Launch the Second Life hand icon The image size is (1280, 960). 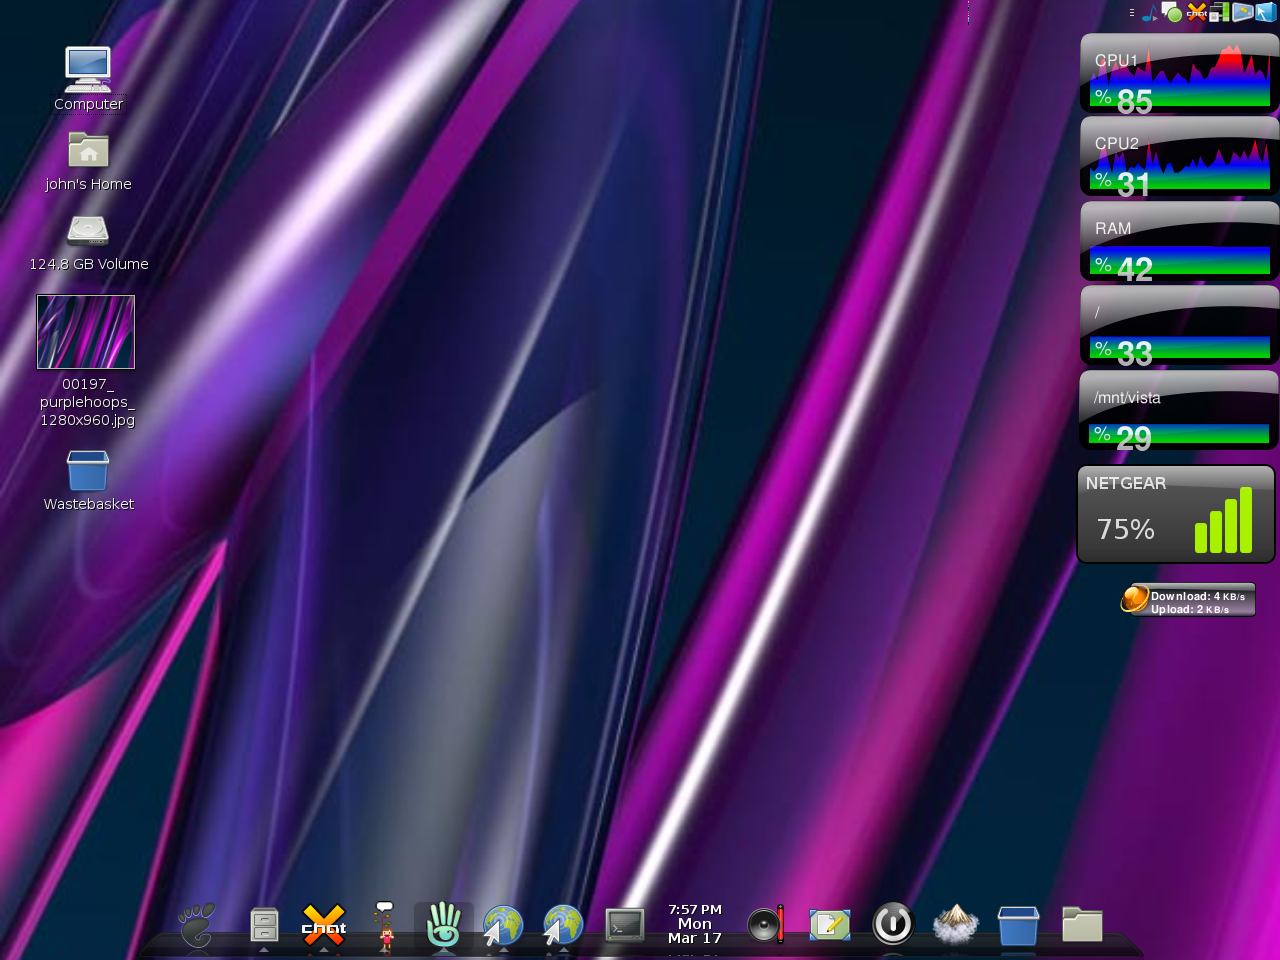[444, 924]
